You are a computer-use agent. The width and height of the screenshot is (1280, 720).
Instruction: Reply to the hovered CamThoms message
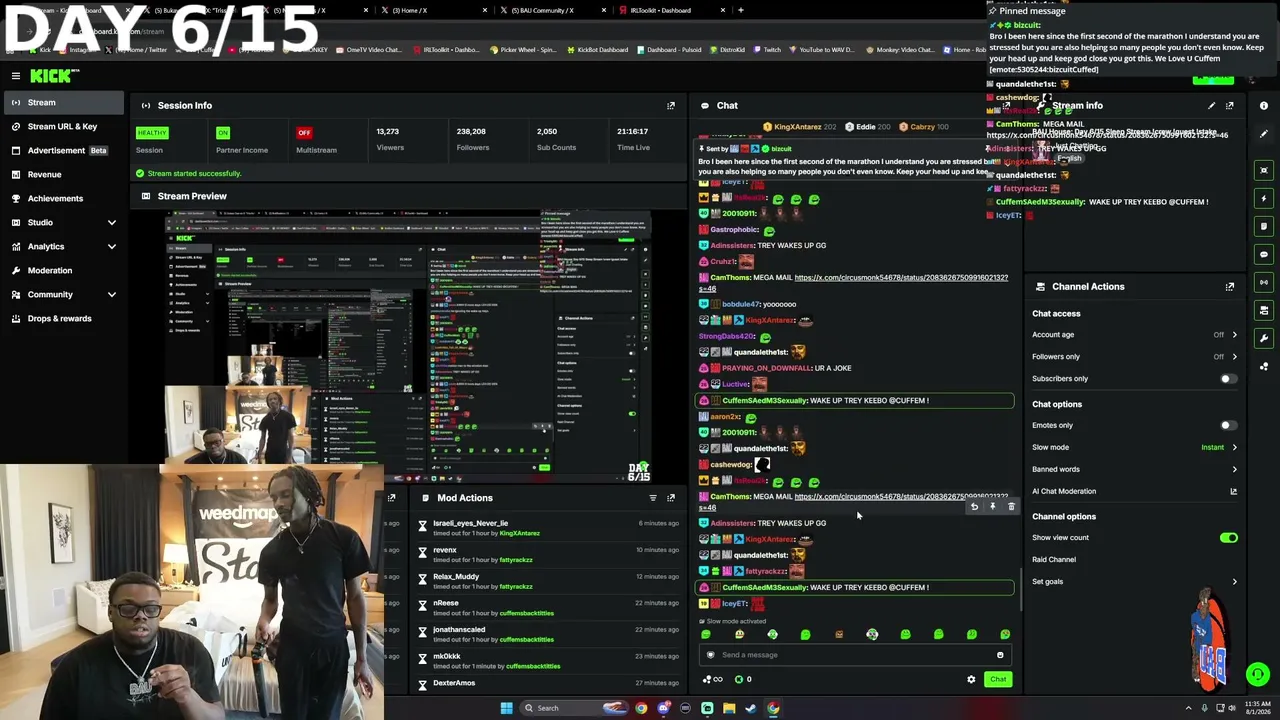(974, 507)
